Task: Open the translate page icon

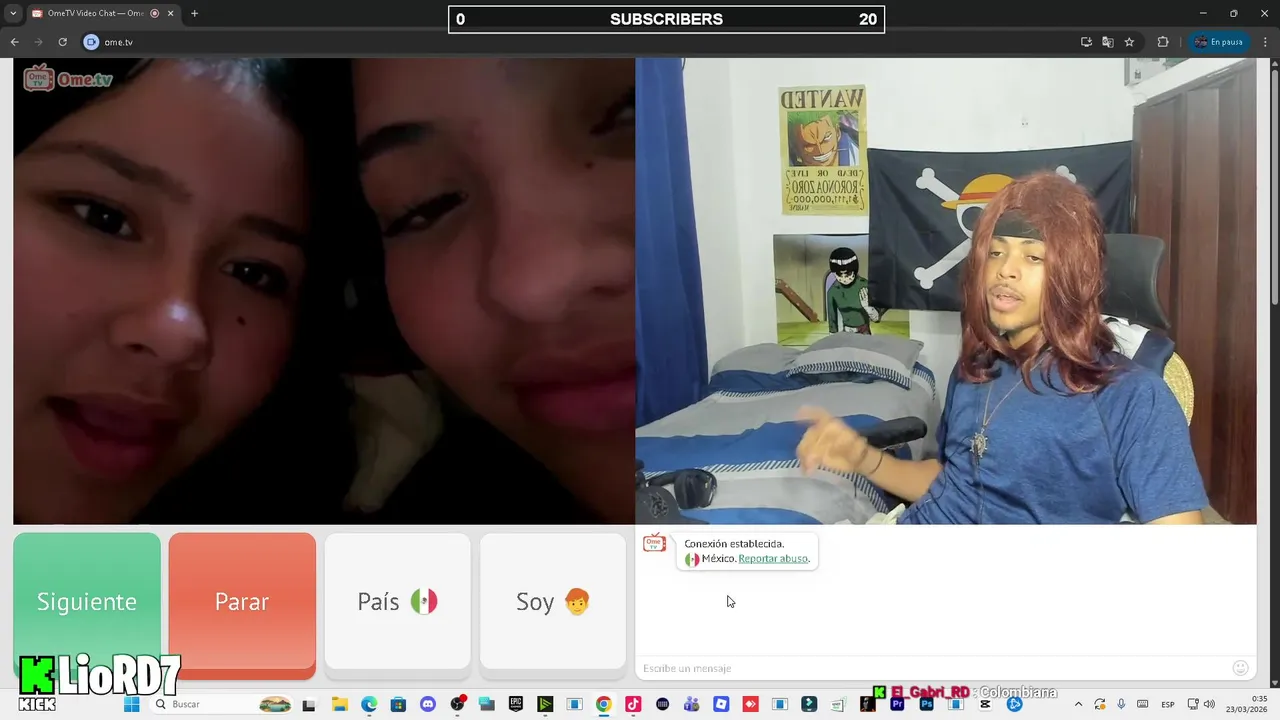Action: click(x=1107, y=42)
